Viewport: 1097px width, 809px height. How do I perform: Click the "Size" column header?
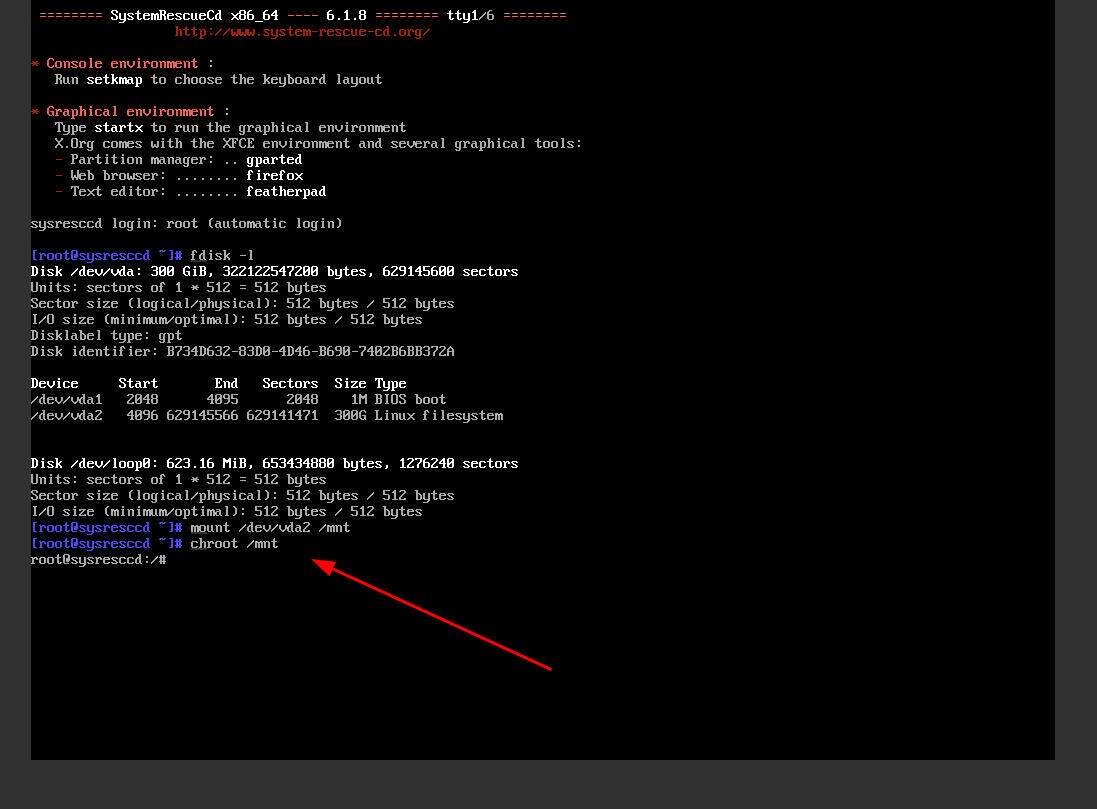[350, 384]
